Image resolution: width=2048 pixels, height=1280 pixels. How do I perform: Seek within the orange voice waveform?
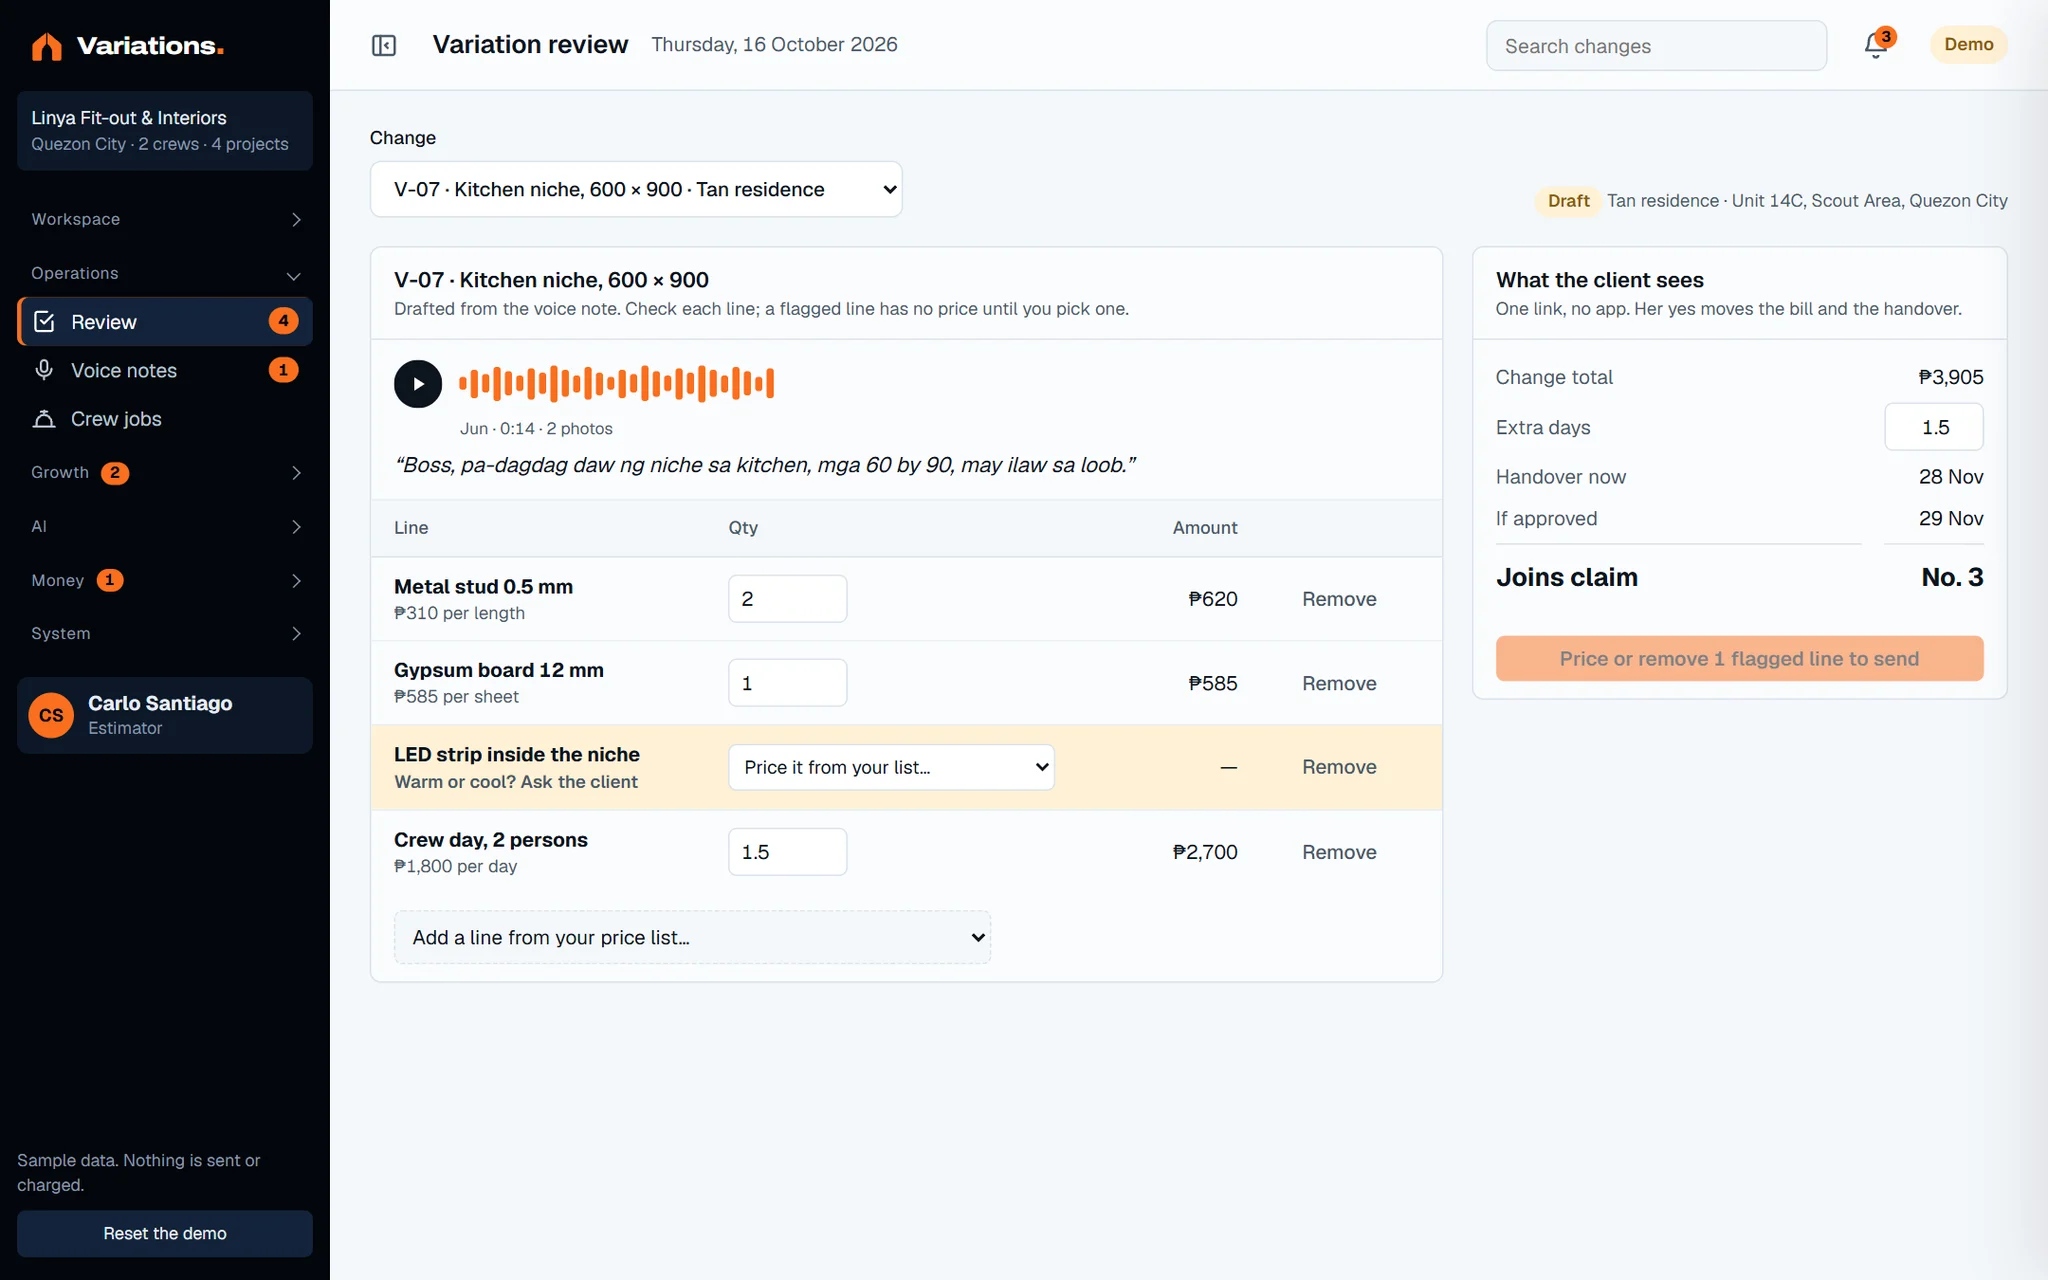pos(616,384)
